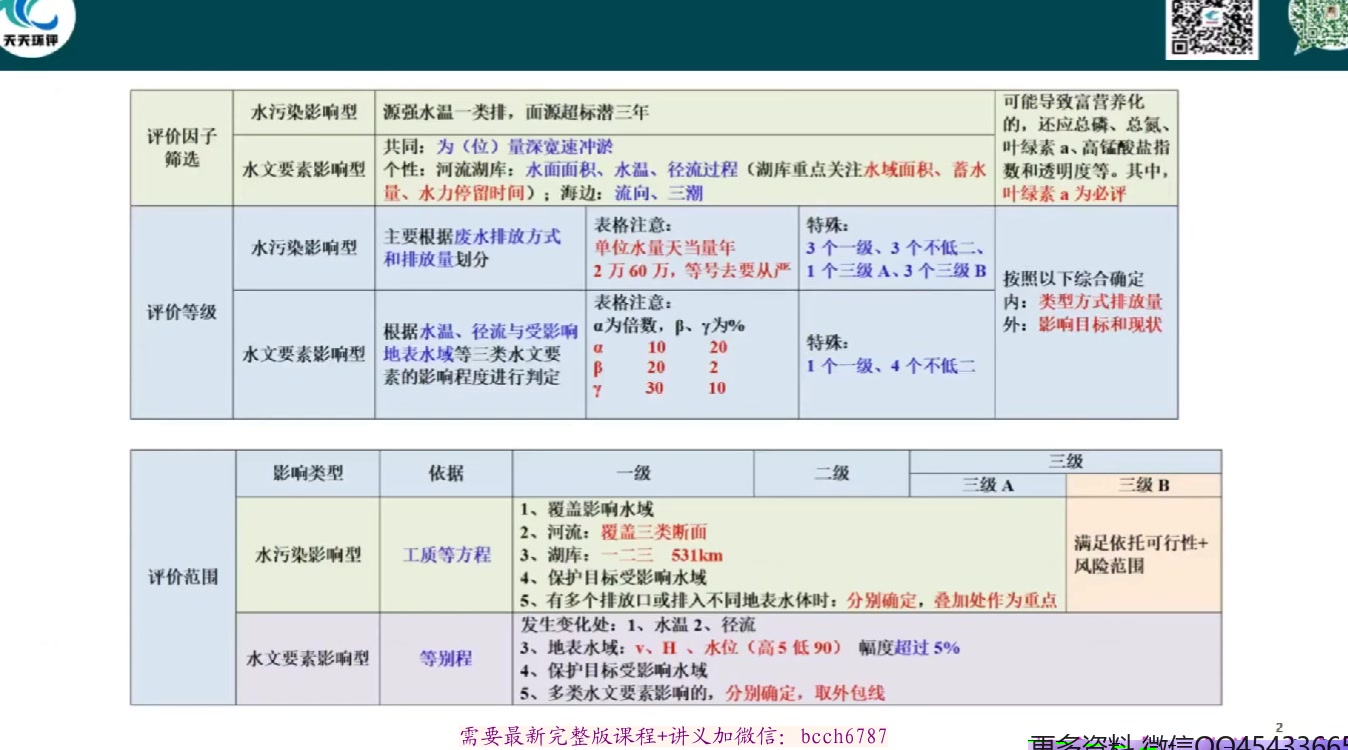Screen dimensions: 1348x750
Task: Click the text 1个一级、4个不低二
Action: (x=891, y=366)
